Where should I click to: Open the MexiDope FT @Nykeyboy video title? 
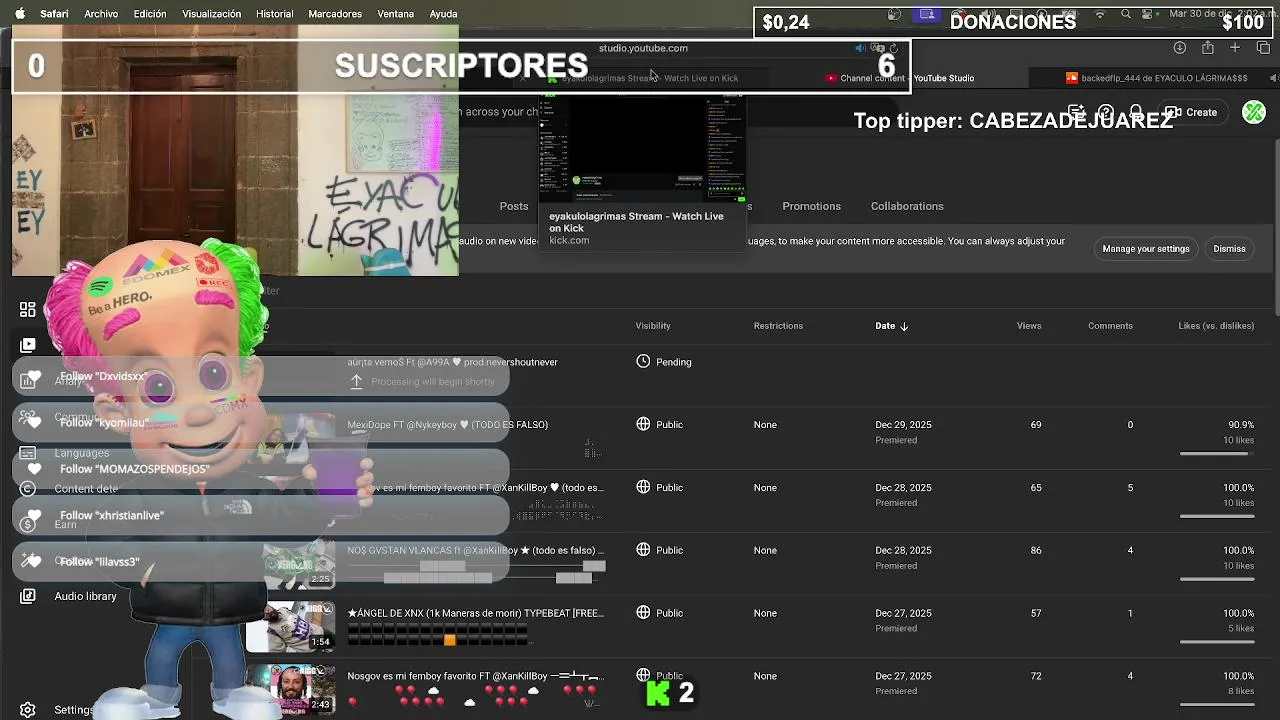447,425
